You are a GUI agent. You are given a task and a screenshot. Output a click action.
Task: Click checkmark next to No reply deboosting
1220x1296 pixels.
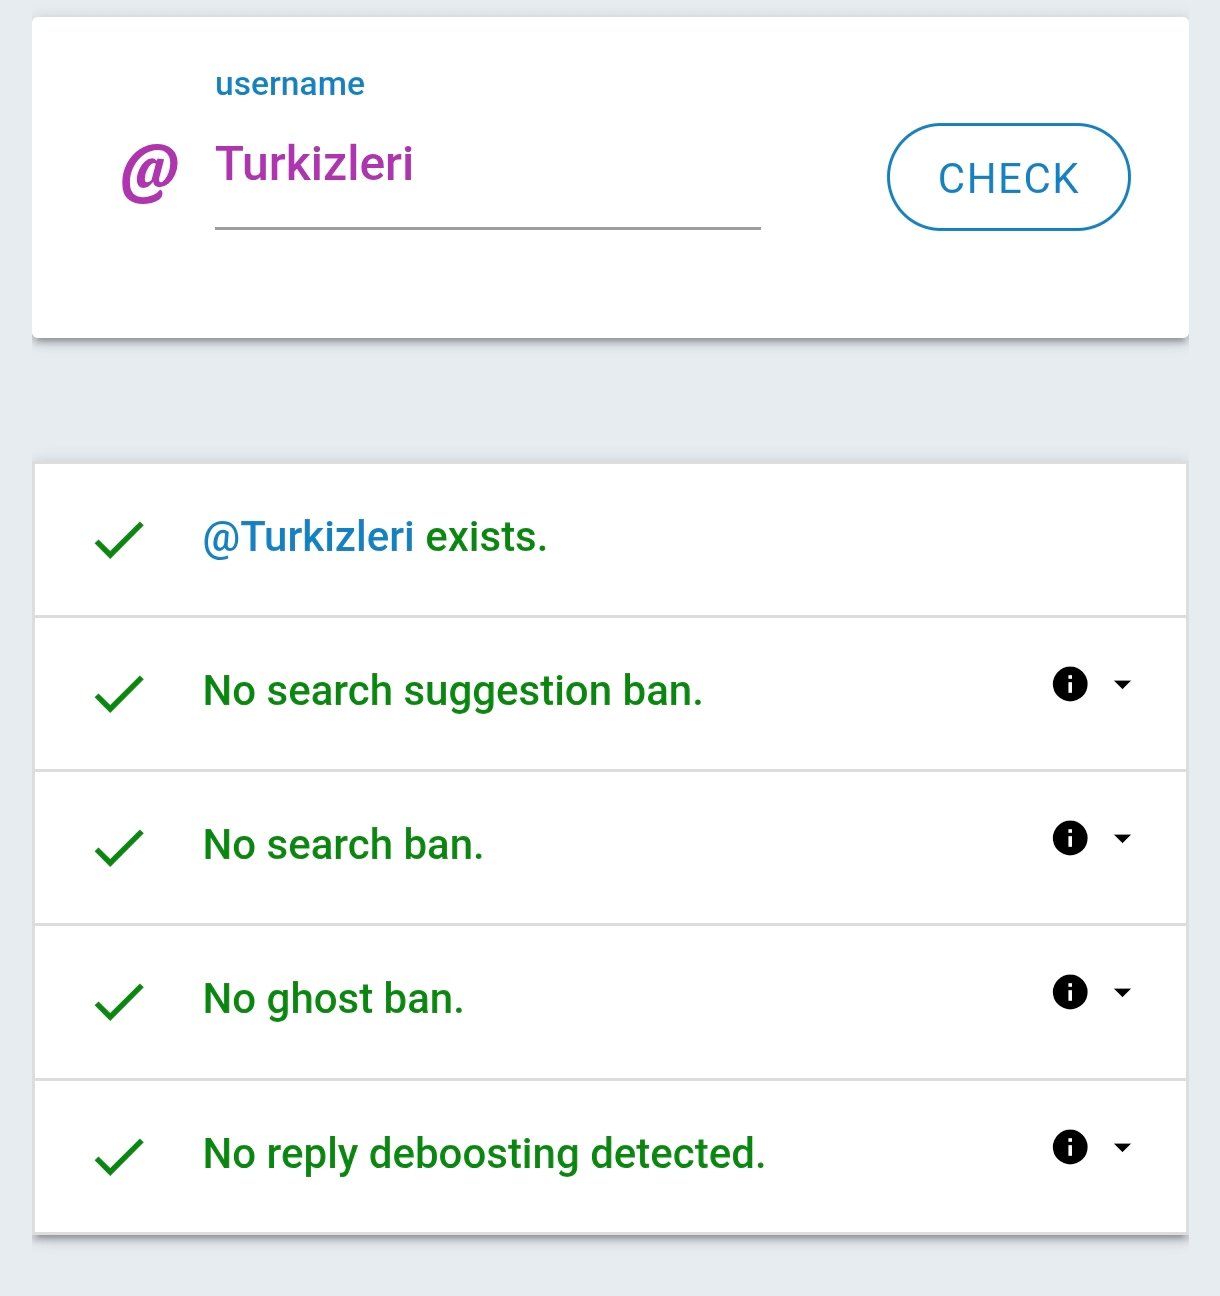(x=119, y=1156)
